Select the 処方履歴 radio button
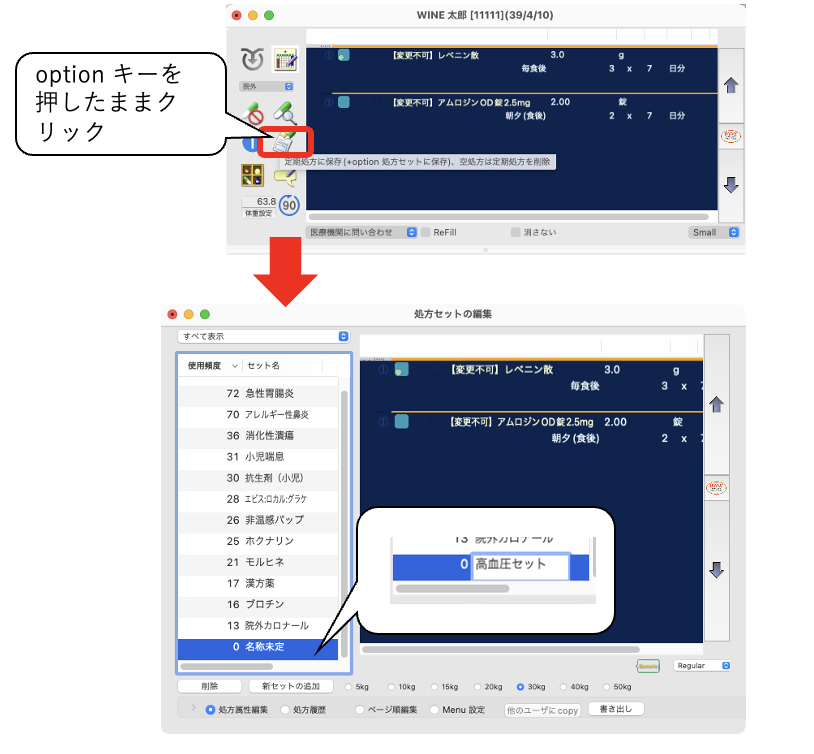Viewport: 814px width, 754px height. pyautogui.click(x=285, y=710)
